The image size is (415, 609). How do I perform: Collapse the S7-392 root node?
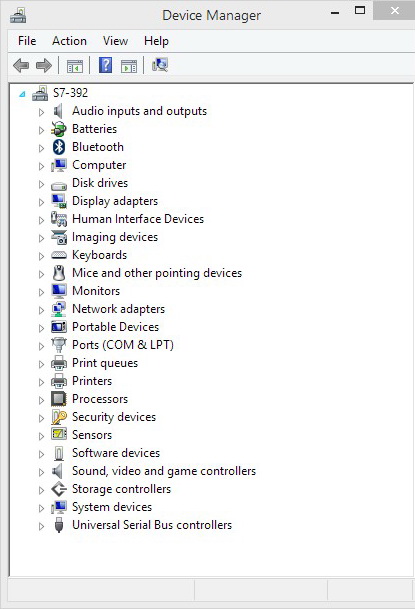pos(23,94)
